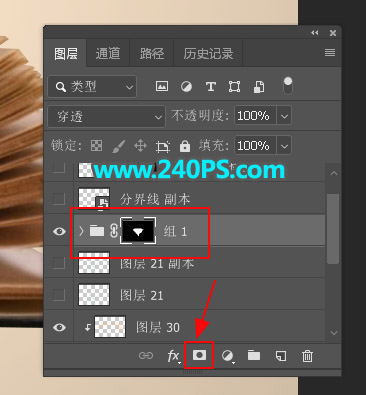
Task: Click the 不透明度 label
Action: pyautogui.click(x=200, y=116)
